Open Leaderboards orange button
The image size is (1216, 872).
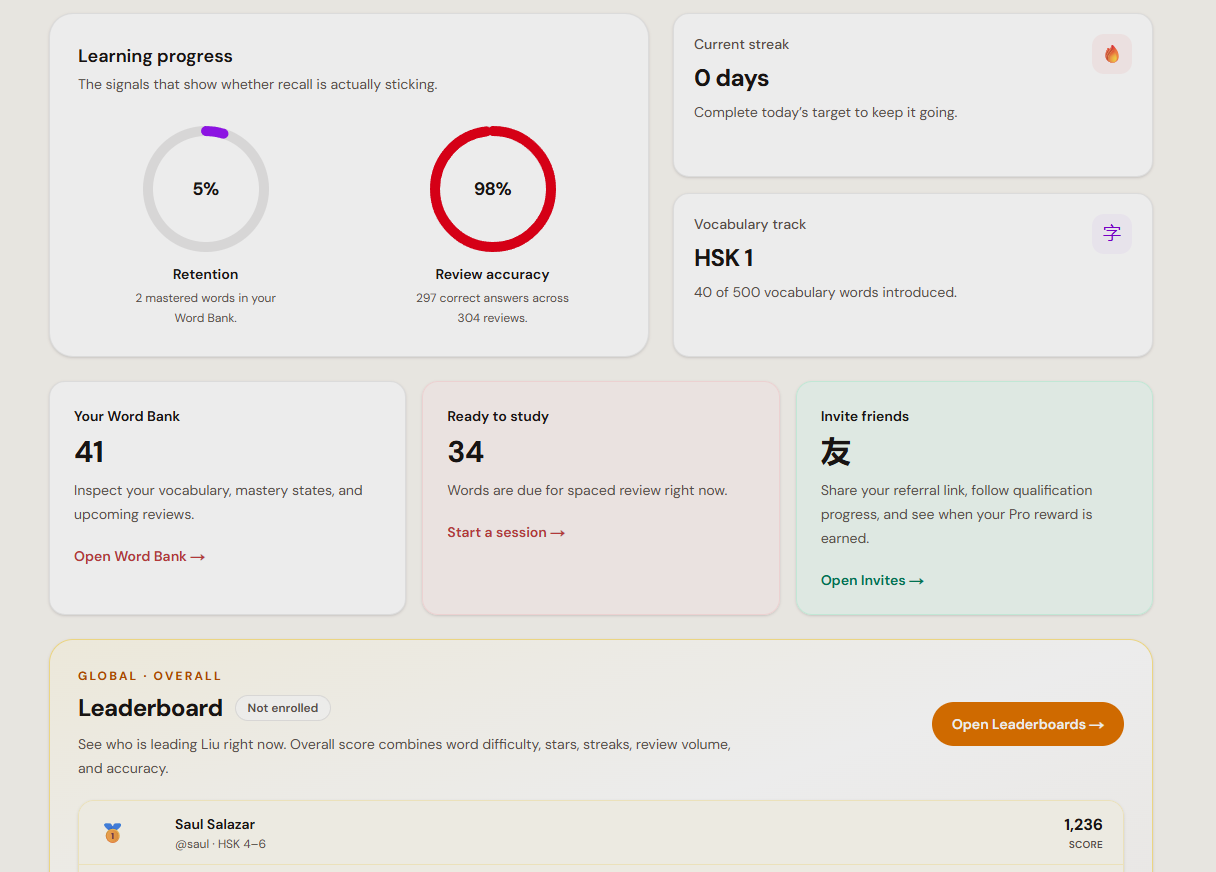pos(1027,724)
